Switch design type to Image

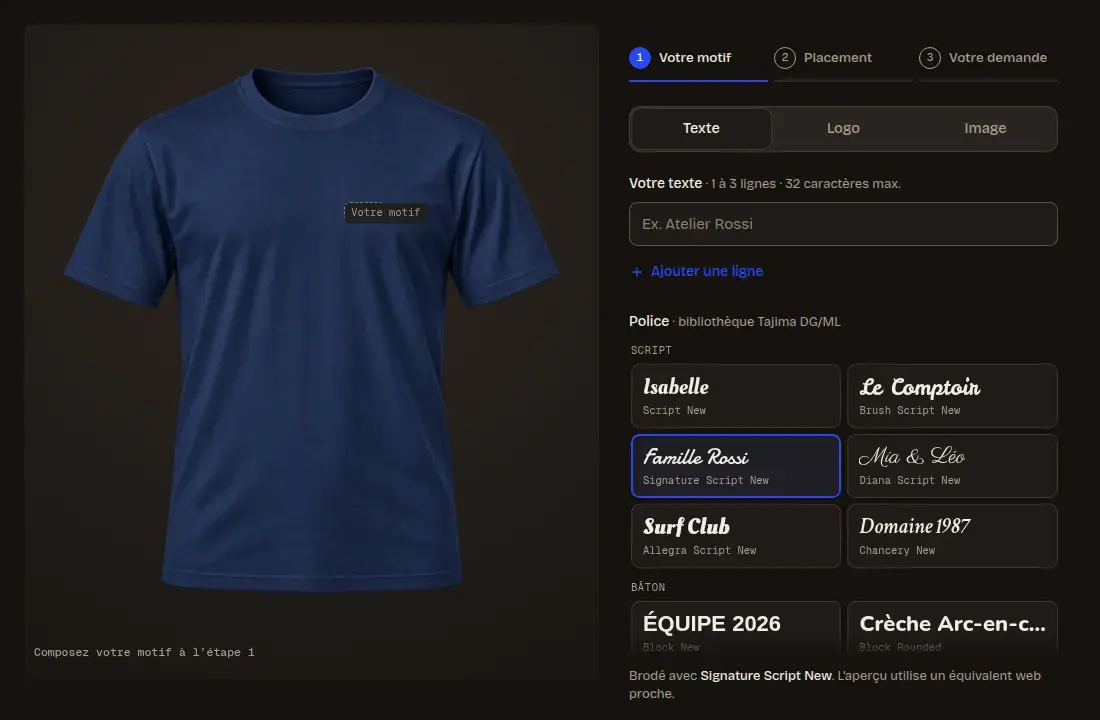coord(985,128)
